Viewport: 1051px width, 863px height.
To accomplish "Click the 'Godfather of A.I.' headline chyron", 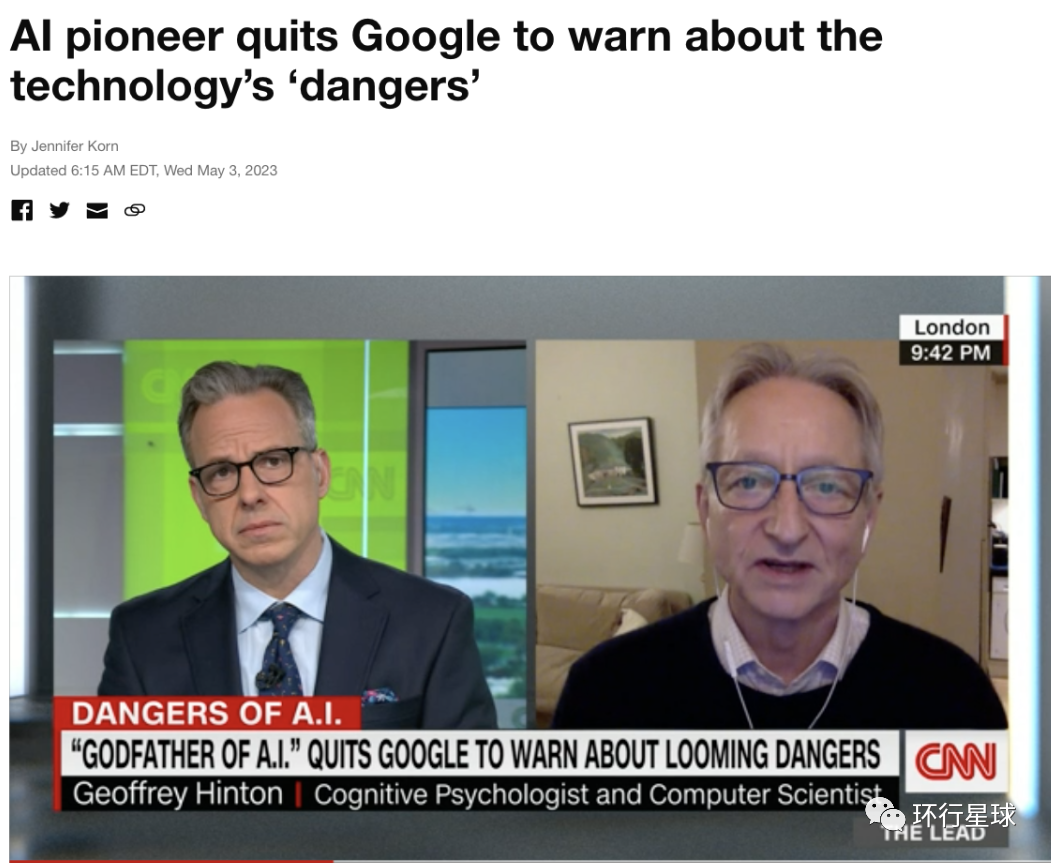I will (x=476, y=754).
